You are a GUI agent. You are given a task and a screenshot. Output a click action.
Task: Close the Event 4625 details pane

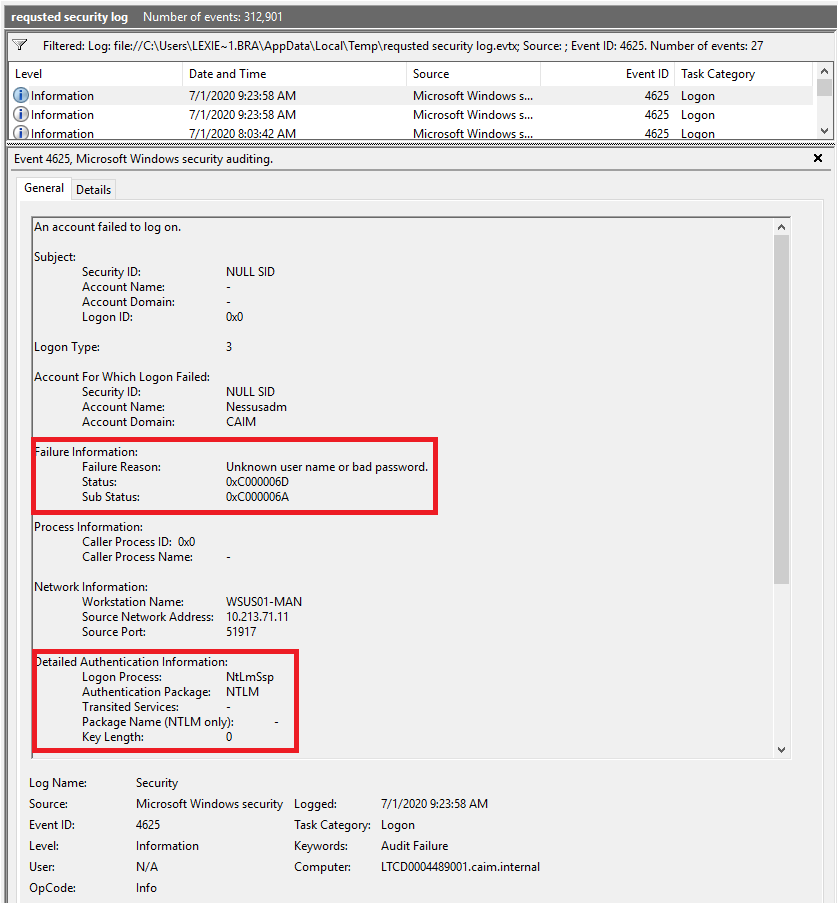click(x=817, y=159)
